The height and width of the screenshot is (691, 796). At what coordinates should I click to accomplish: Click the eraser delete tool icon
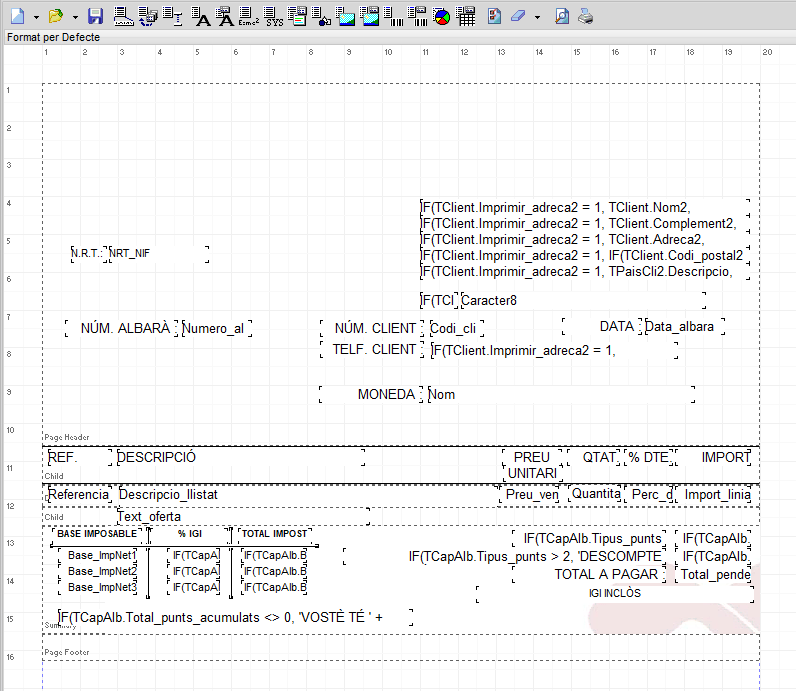(518, 16)
